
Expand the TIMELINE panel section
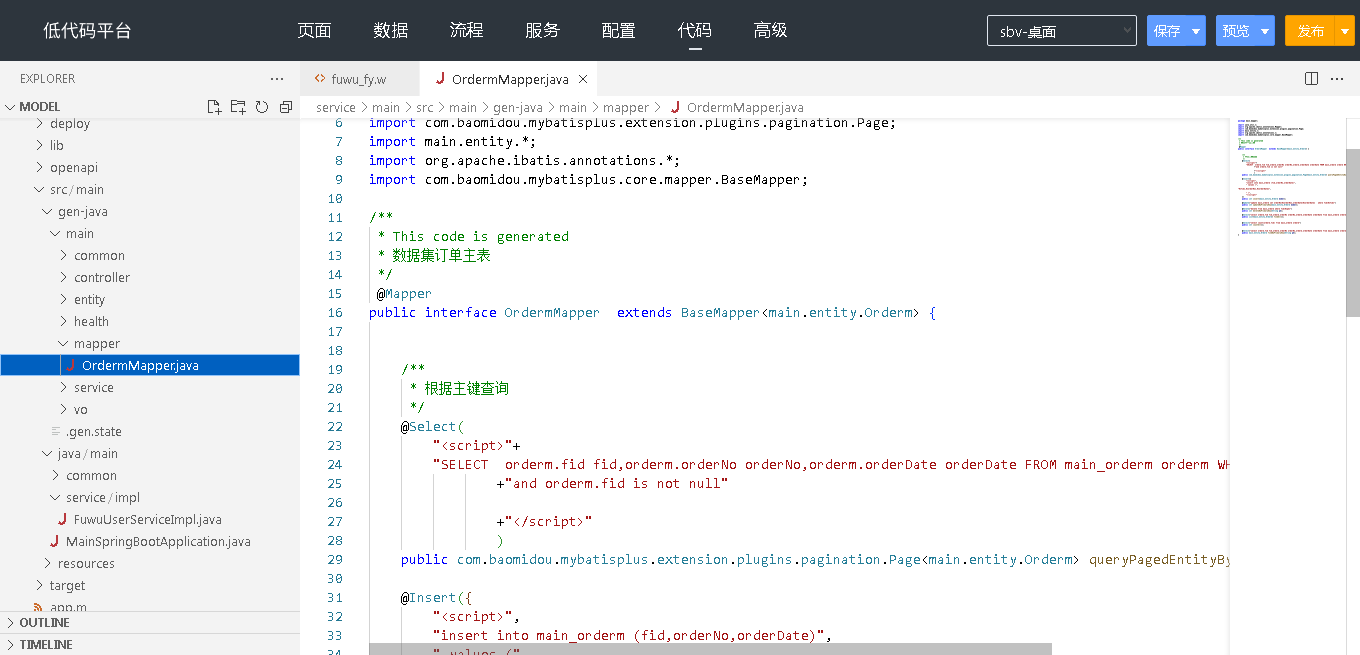pyautogui.click(x=46, y=645)
